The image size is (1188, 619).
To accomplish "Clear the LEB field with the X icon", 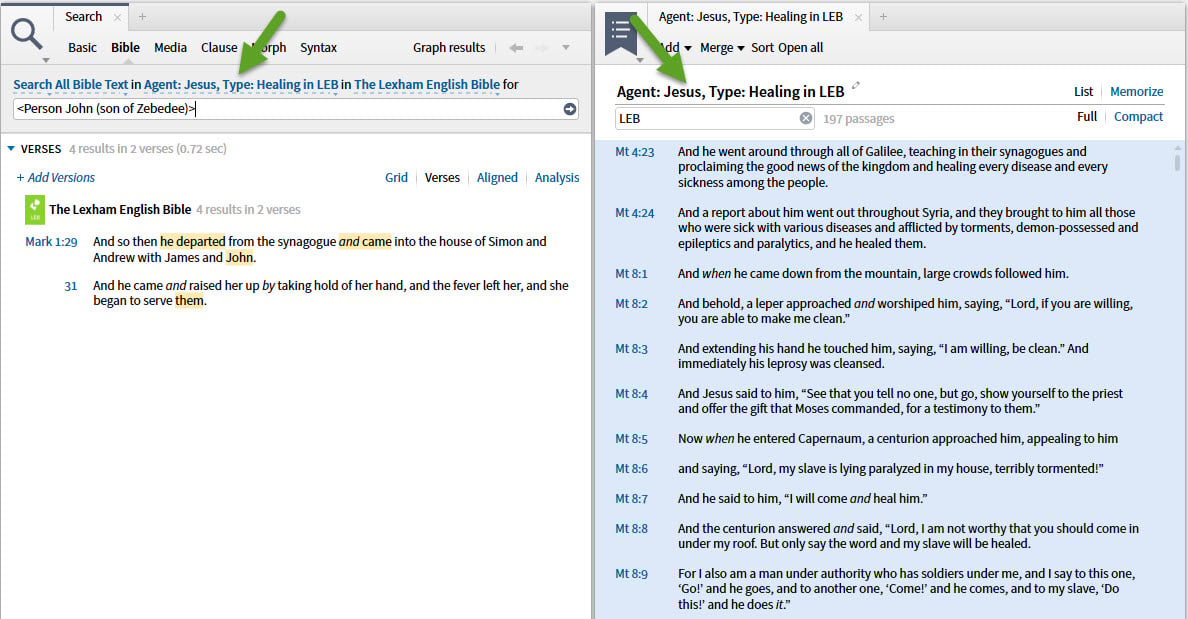I will (x=805, y=118).
